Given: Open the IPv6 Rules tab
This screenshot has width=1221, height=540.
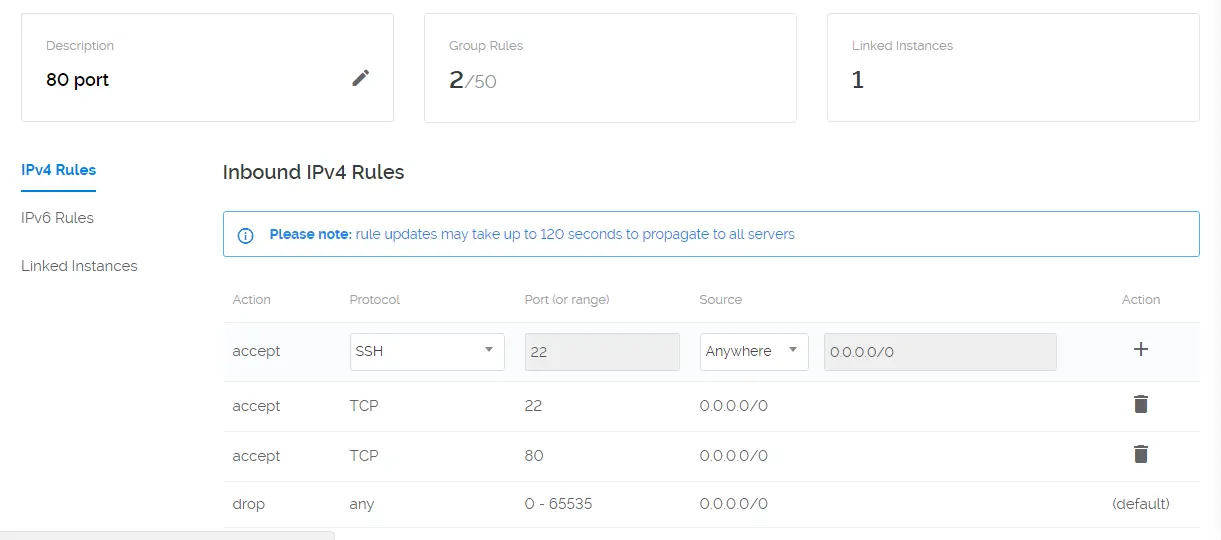Looking at the screenshot, I should point(57,218).
